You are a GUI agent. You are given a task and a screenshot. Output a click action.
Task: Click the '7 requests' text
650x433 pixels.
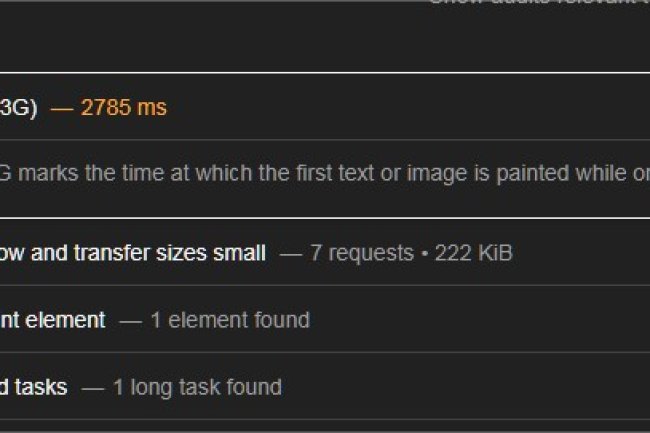click(x=361, y=253)
